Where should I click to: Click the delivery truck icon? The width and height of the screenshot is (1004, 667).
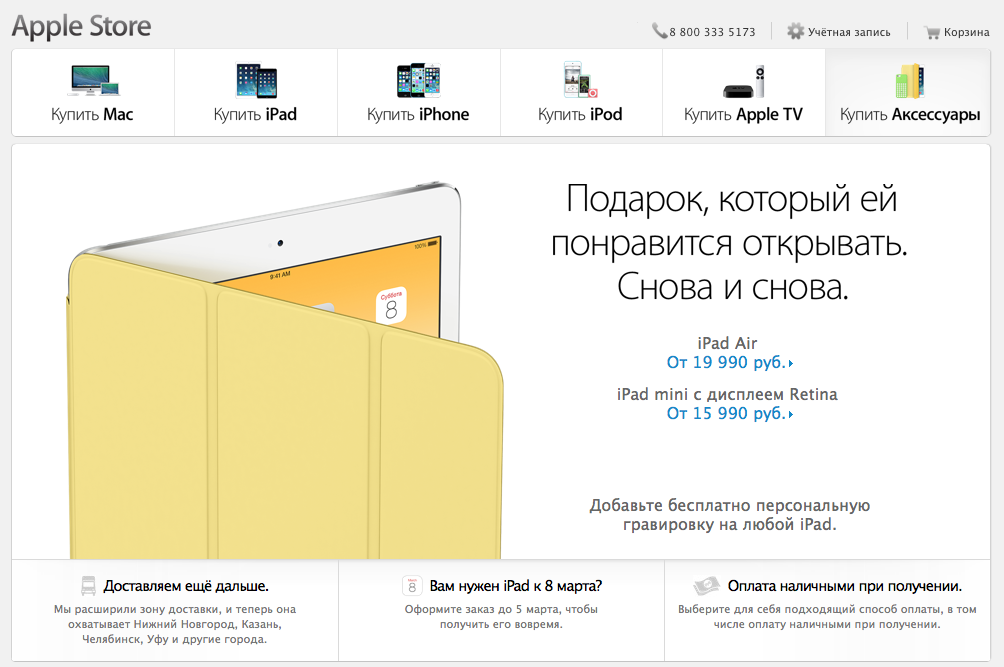88,586
